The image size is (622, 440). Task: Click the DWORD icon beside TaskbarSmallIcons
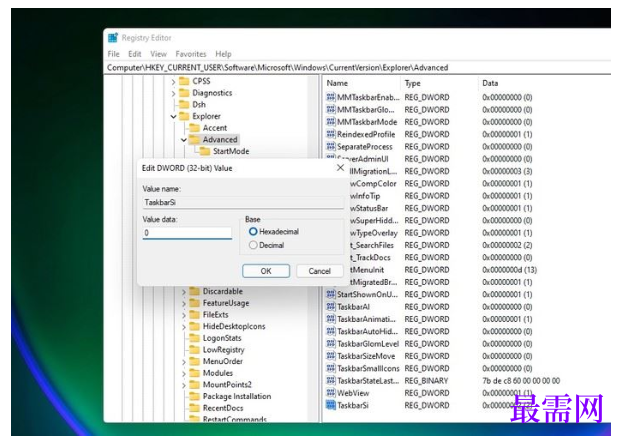coord(330,368)
